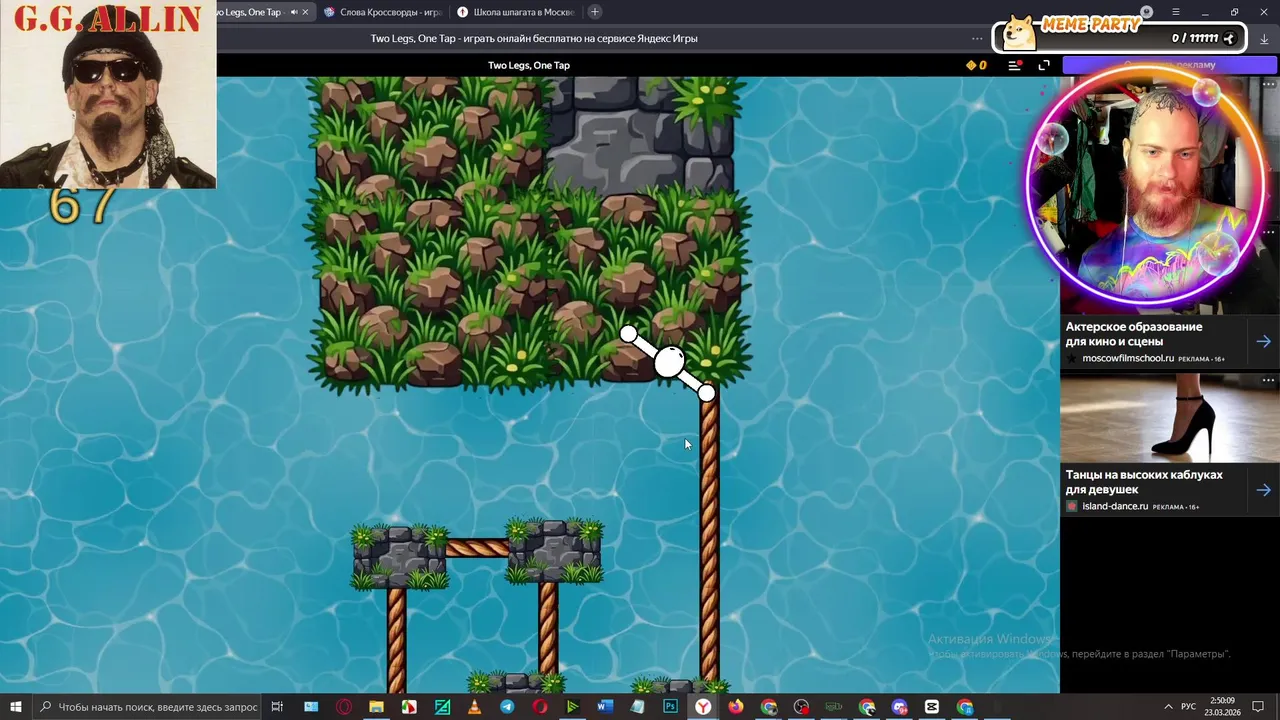Screen dimensions: 1280x720
Task: Open the Актерское образование для кино и сцены ad
Action: pyautogui.click(x=1134, y=334)
